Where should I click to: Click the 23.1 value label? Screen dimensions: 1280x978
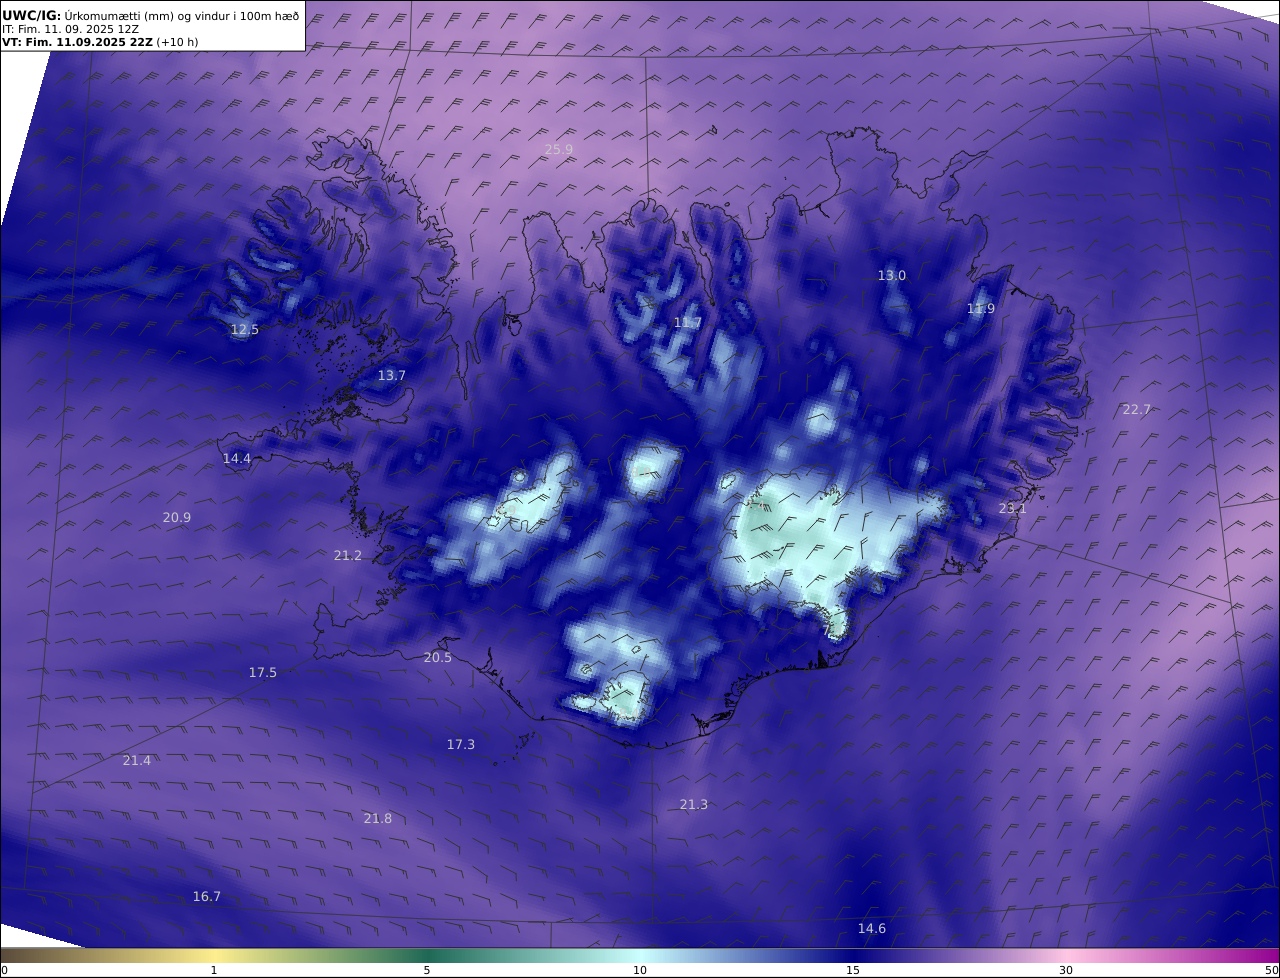point(1013,509)
